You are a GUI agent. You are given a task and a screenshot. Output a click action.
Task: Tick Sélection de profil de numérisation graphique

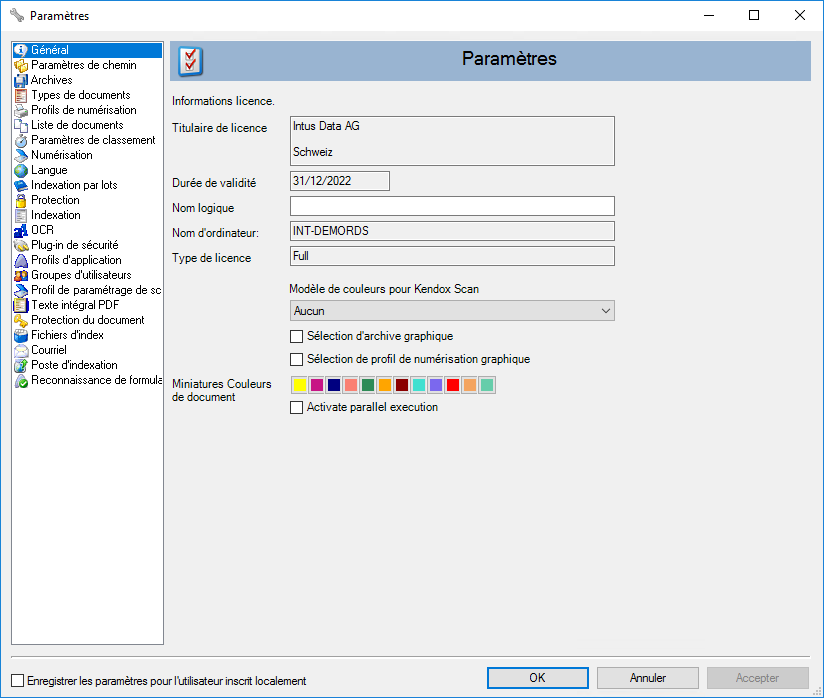[x=296, y=359]
